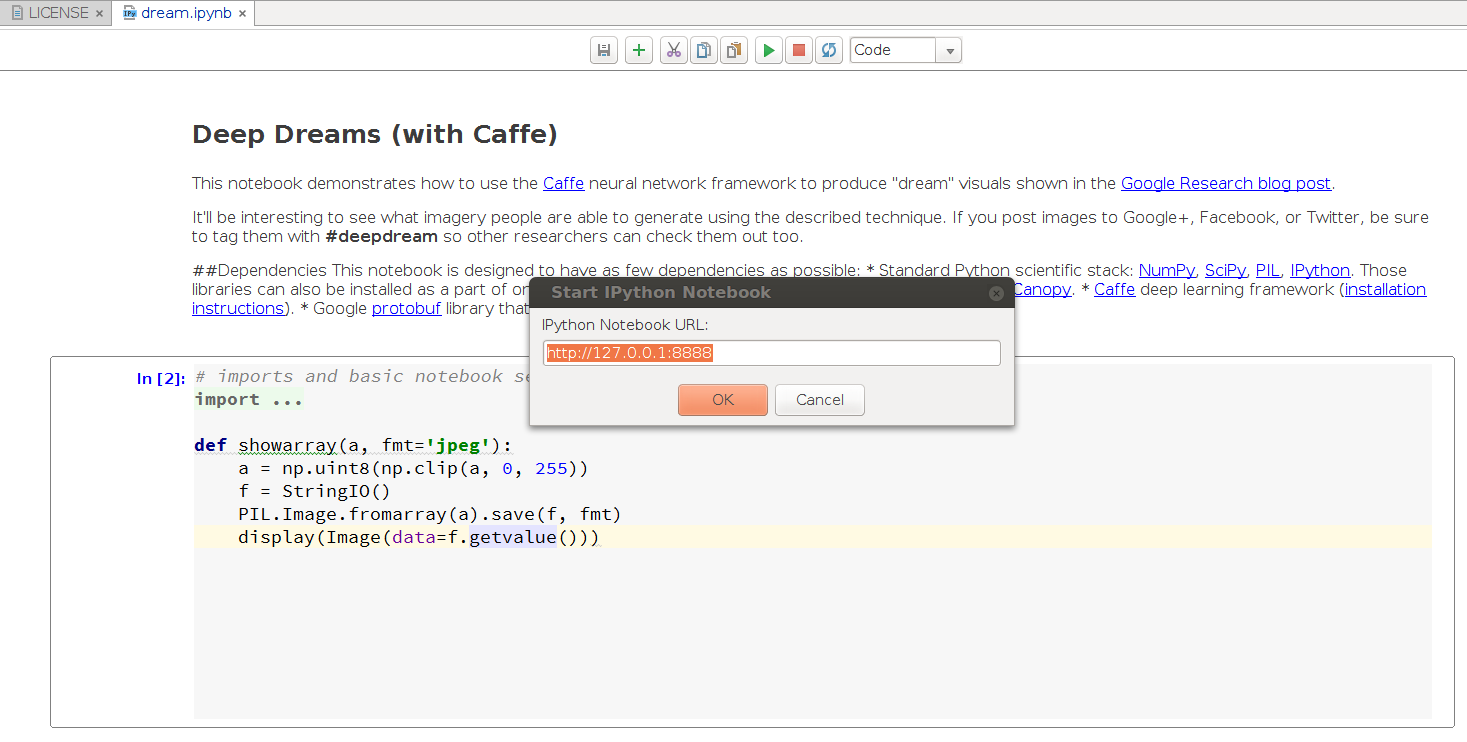
Task: Restart kernel using blue refresh icon
Action: click(x=828, y=50)
